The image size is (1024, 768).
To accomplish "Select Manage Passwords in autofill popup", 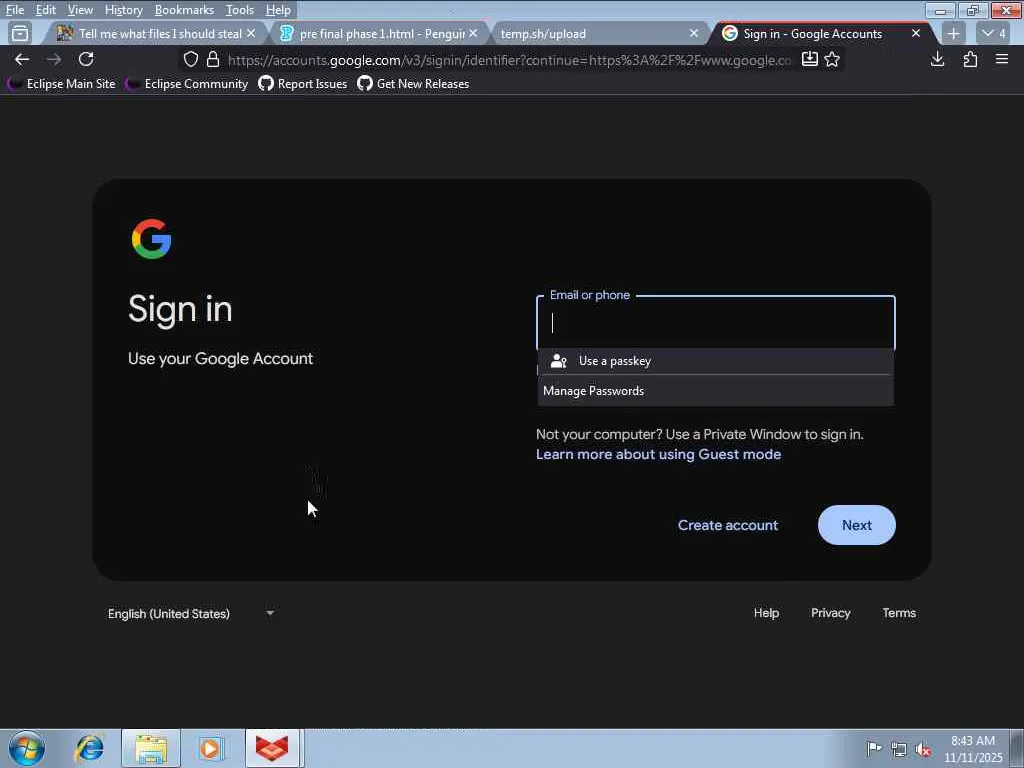I will point(716,391).
